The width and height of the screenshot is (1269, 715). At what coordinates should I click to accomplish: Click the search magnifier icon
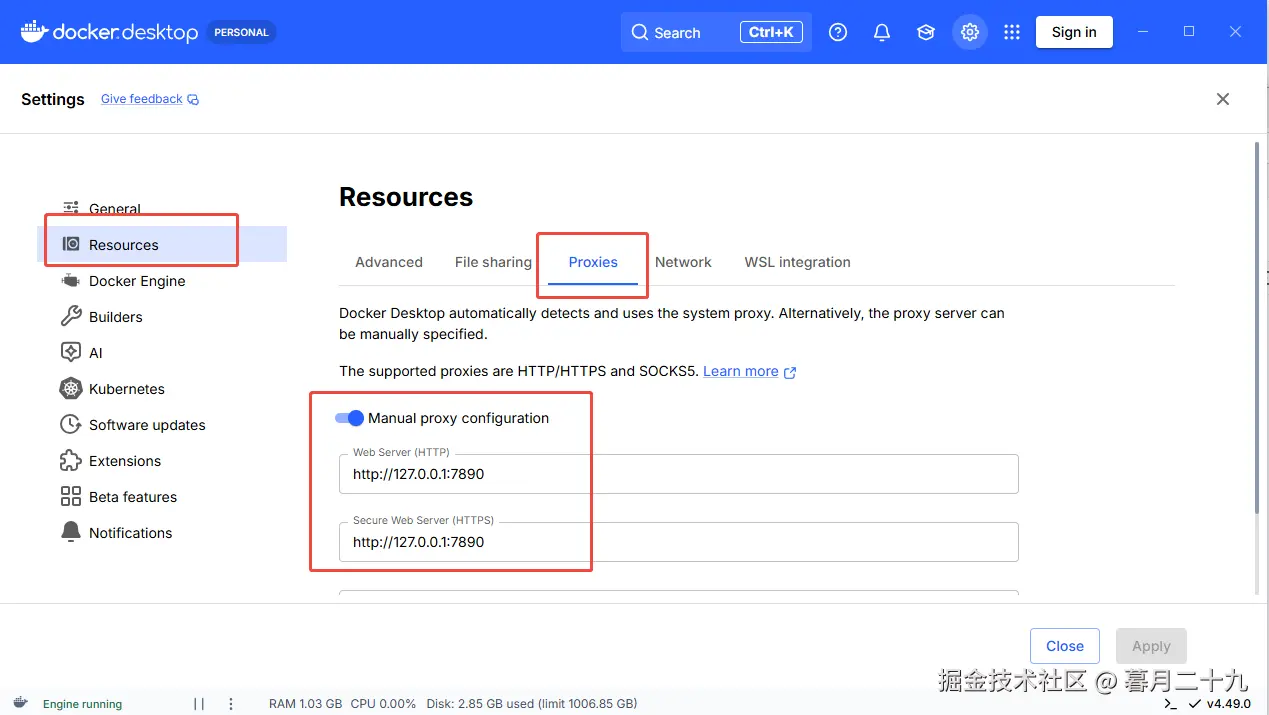coord(640,32)
